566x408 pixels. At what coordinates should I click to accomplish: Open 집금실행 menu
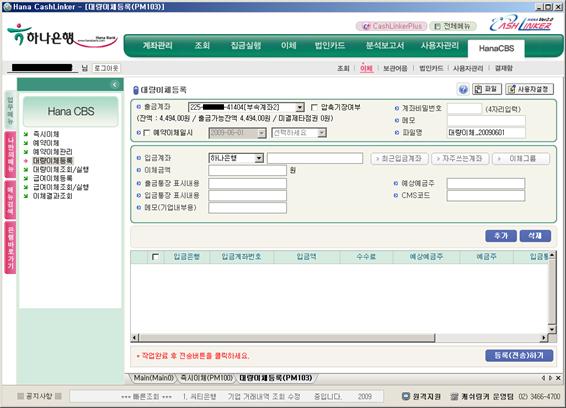point(245,45)
